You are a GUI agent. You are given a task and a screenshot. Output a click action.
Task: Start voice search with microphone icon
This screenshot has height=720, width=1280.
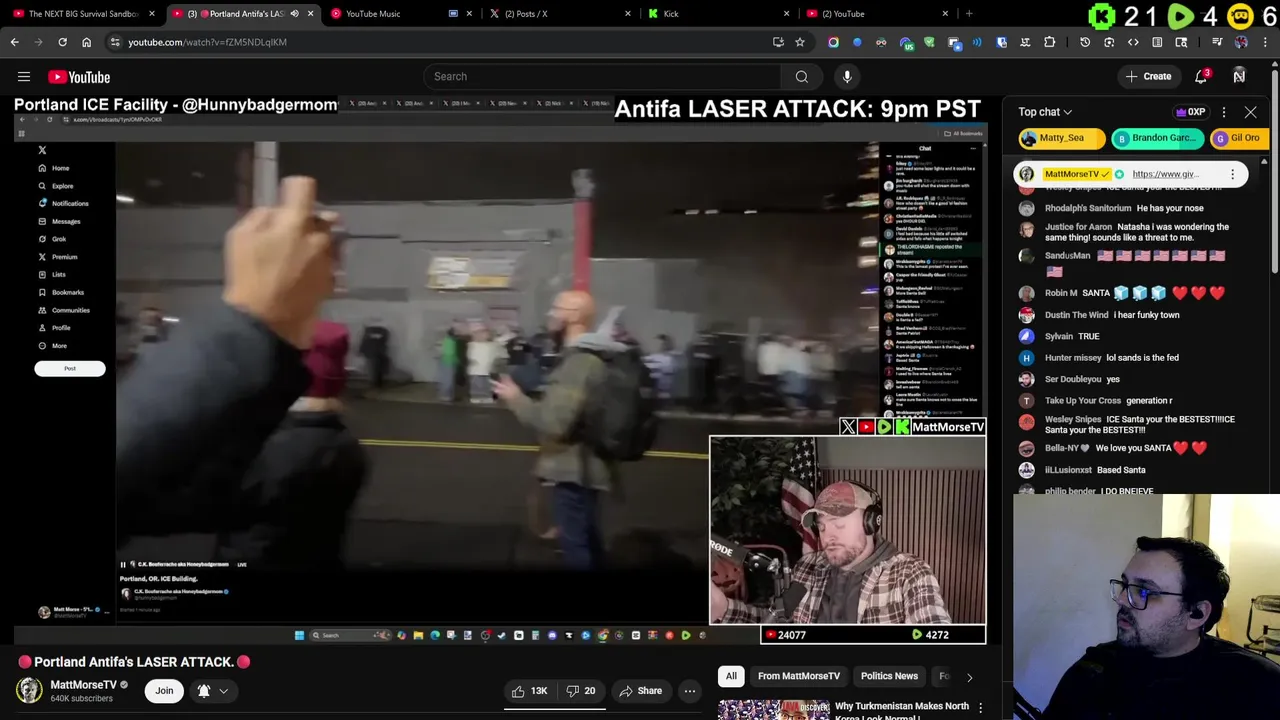click(x=847, y=77)
